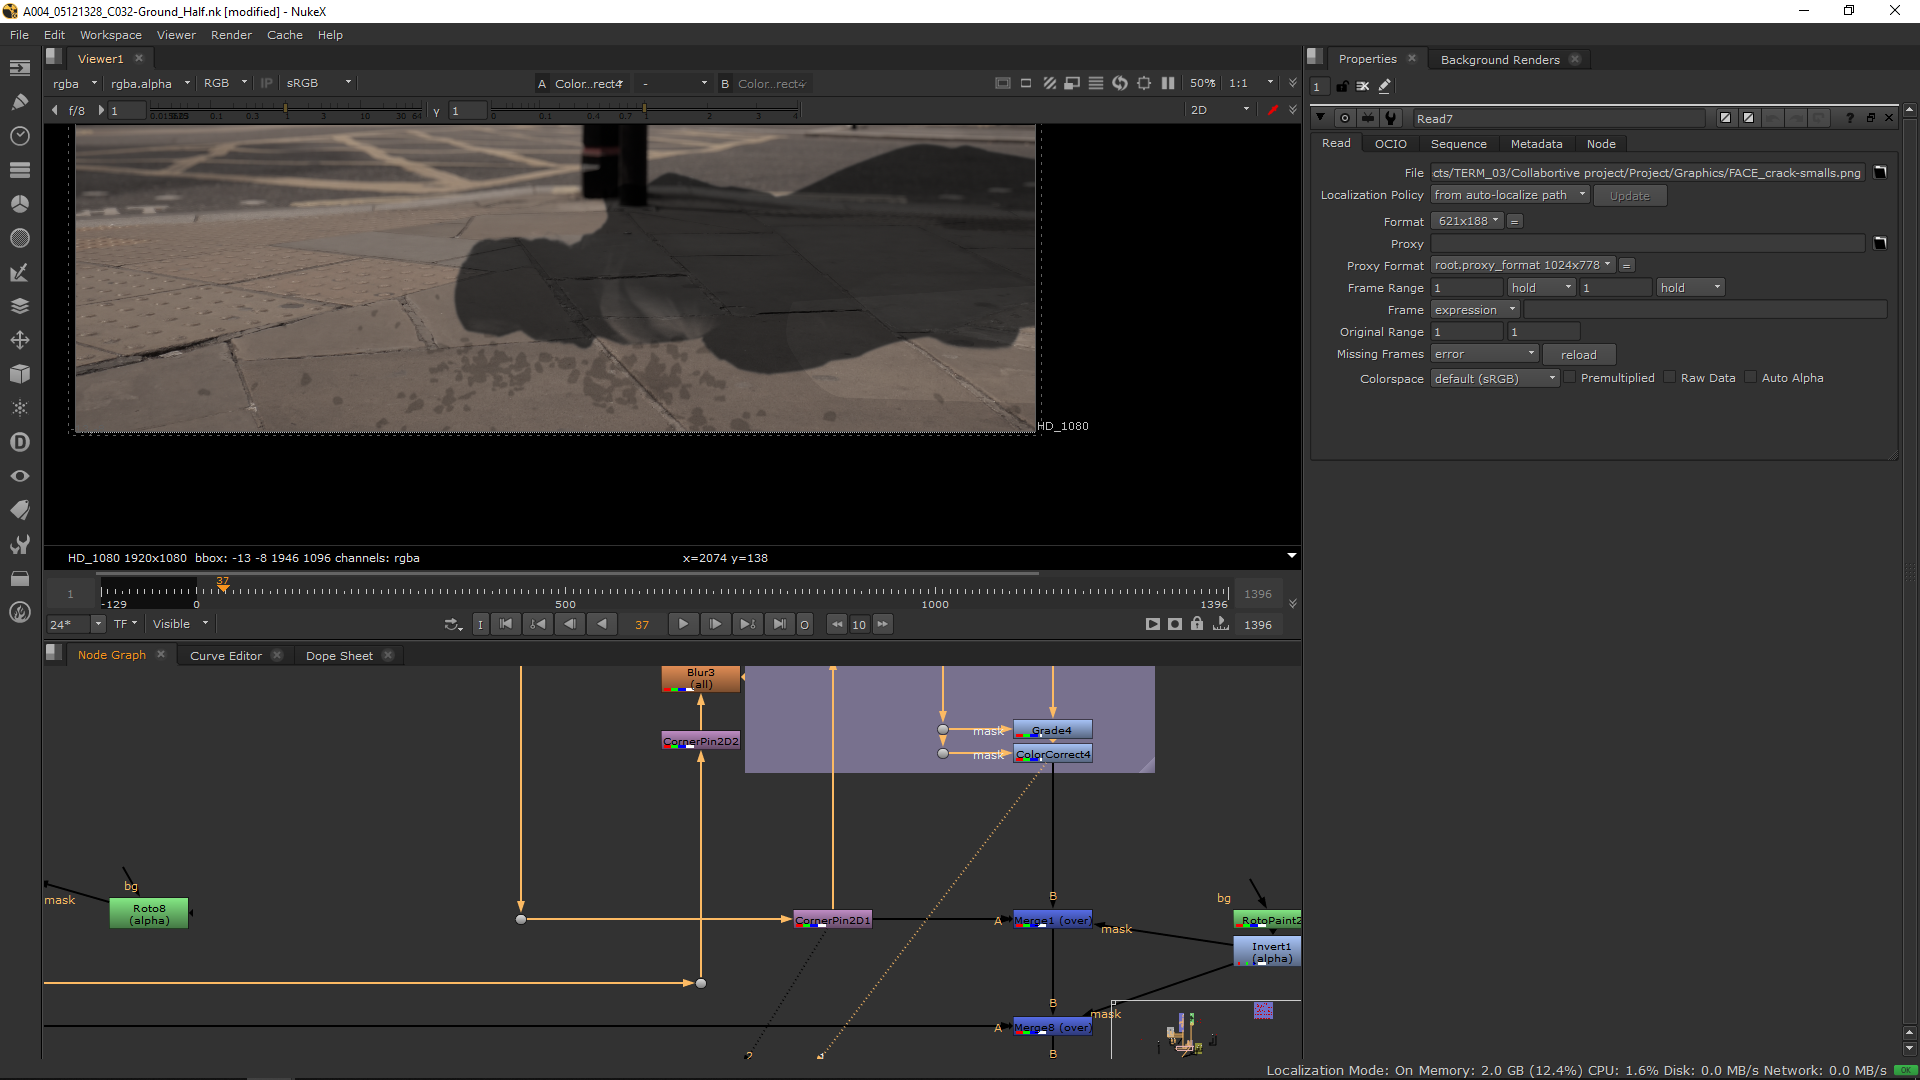Open the Render menu
Screen dimensions: 1920x1080
231,35
